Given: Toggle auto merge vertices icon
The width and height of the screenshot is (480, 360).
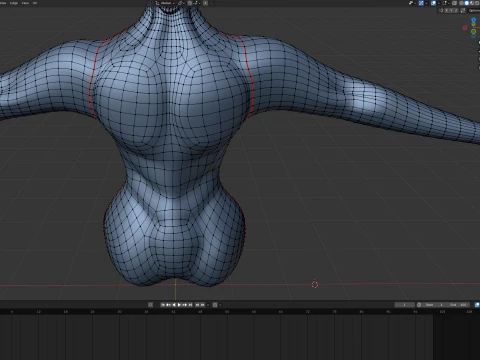Looking at the screenshot, I should tap(463, 10).
